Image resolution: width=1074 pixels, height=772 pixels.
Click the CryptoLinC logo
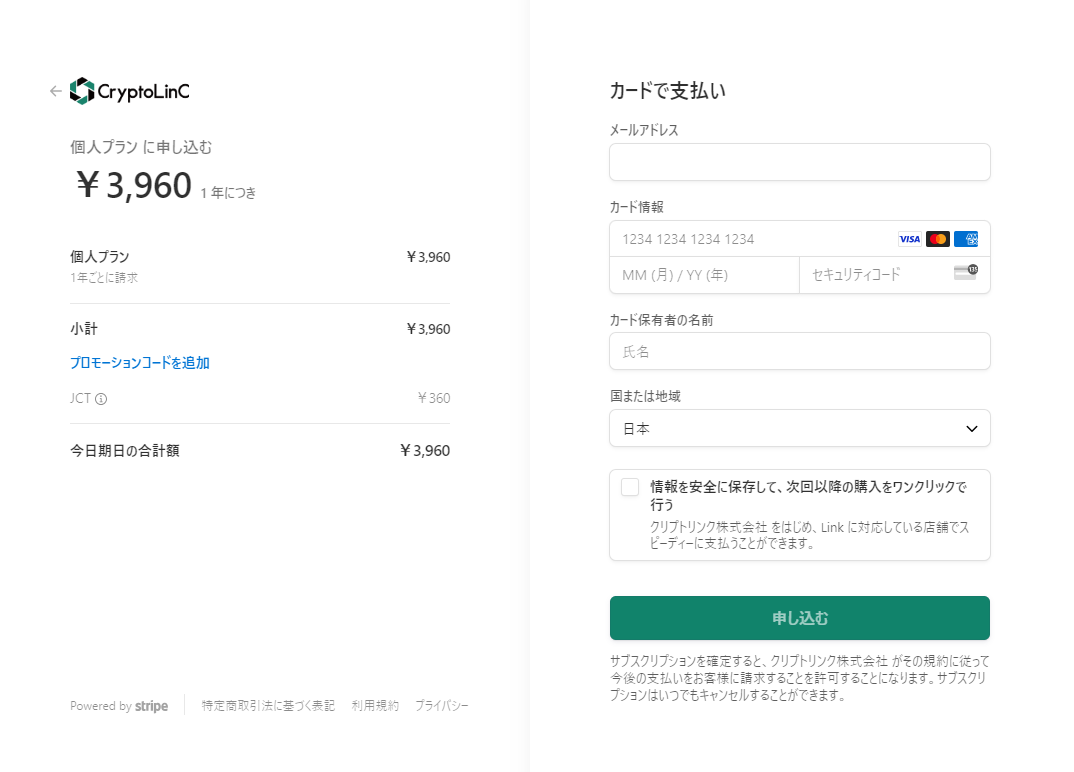click(x=129, y=91)
